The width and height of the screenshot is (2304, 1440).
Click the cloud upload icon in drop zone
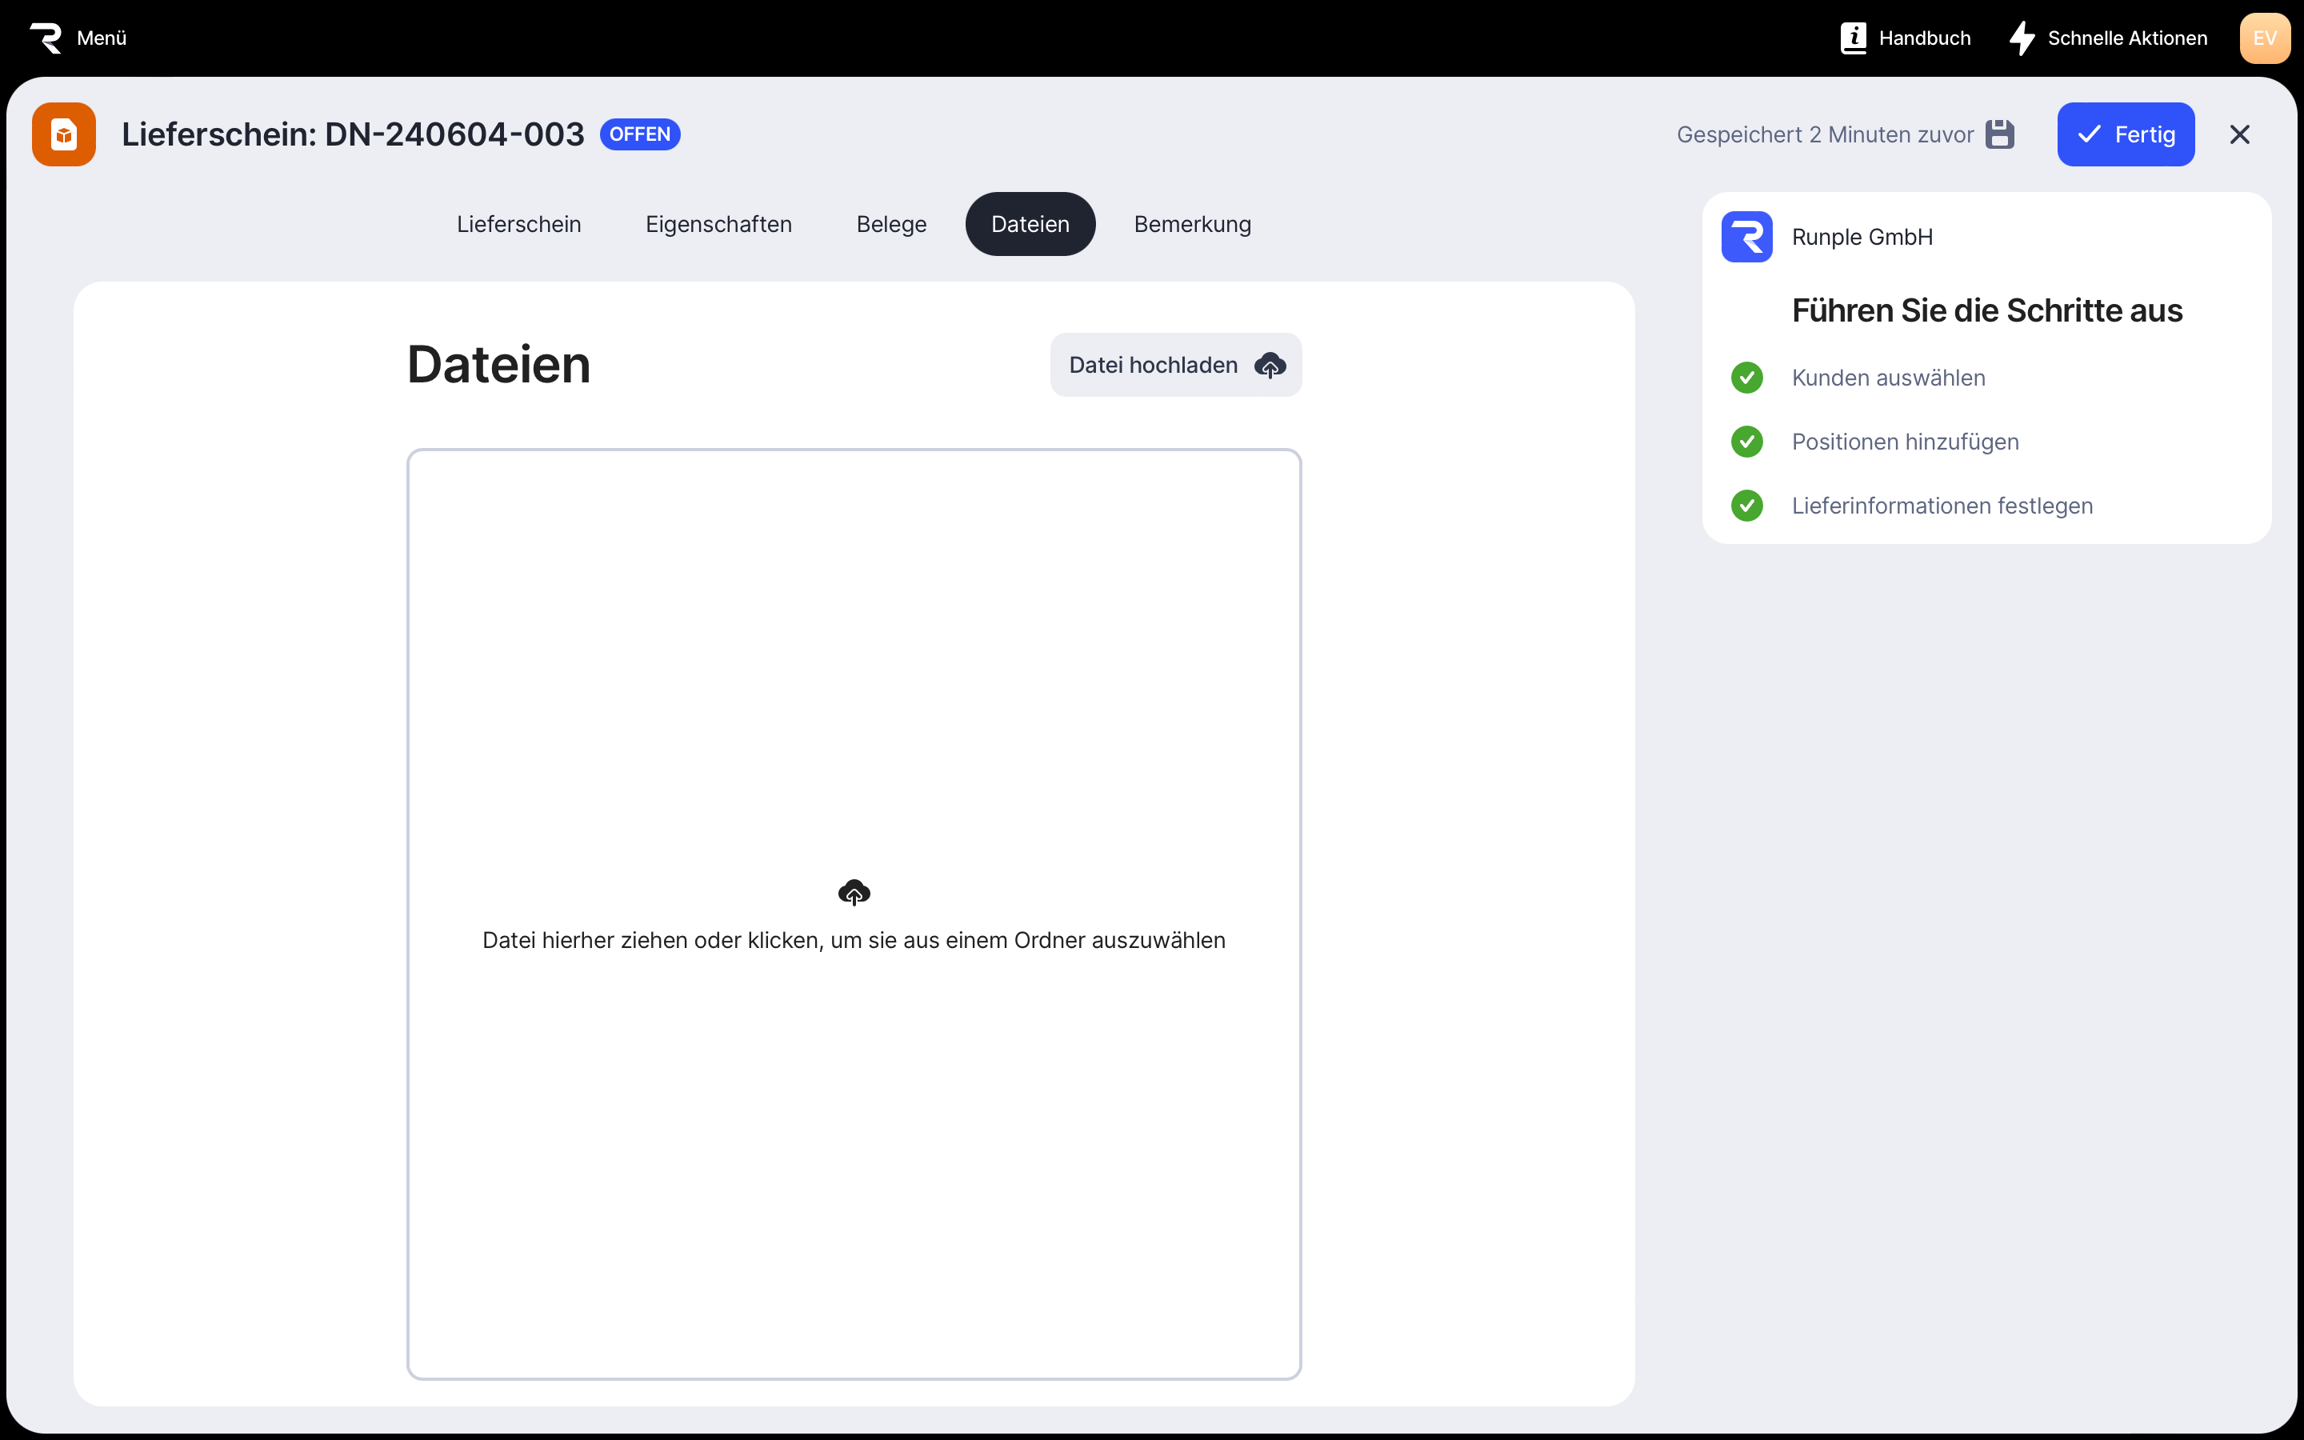click(853, 892)
